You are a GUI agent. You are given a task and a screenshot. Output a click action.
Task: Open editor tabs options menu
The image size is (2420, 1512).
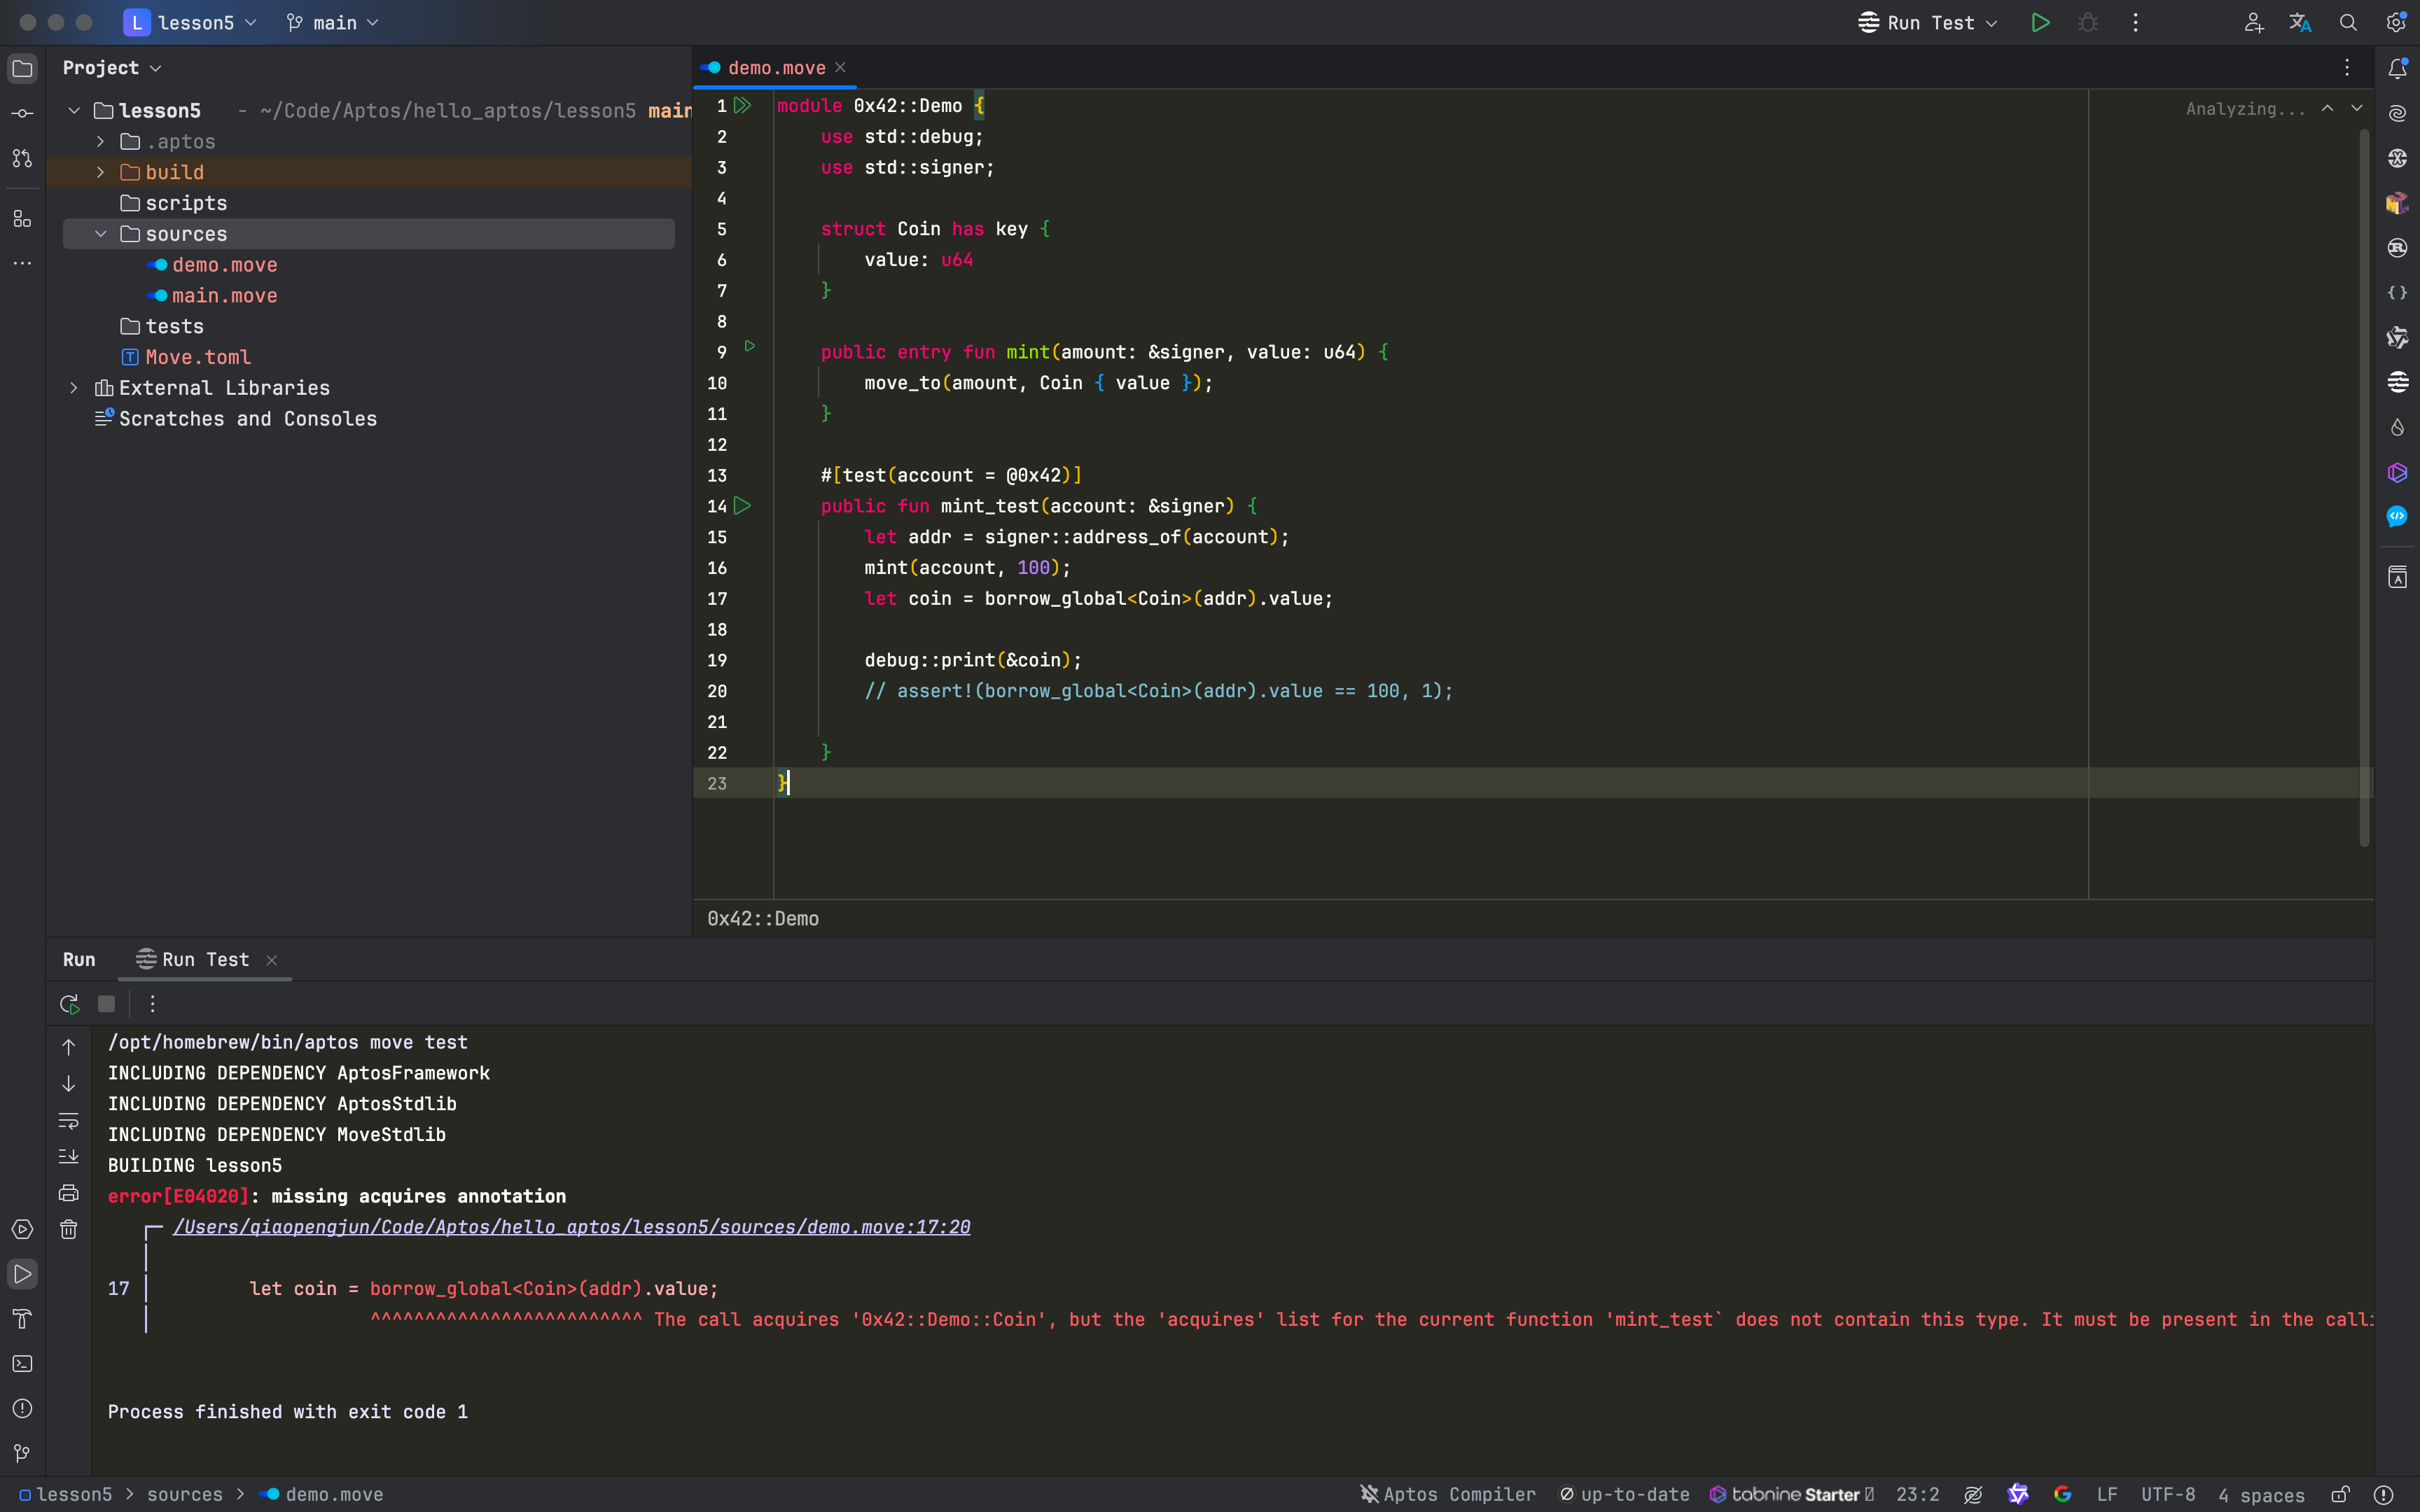2346,67
